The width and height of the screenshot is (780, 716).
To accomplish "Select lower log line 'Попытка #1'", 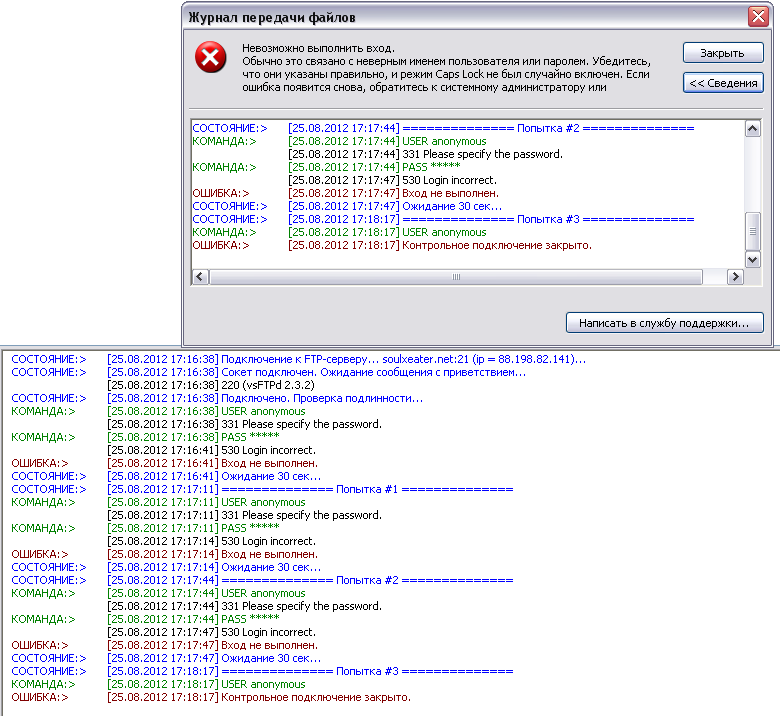I will [262, 489].
